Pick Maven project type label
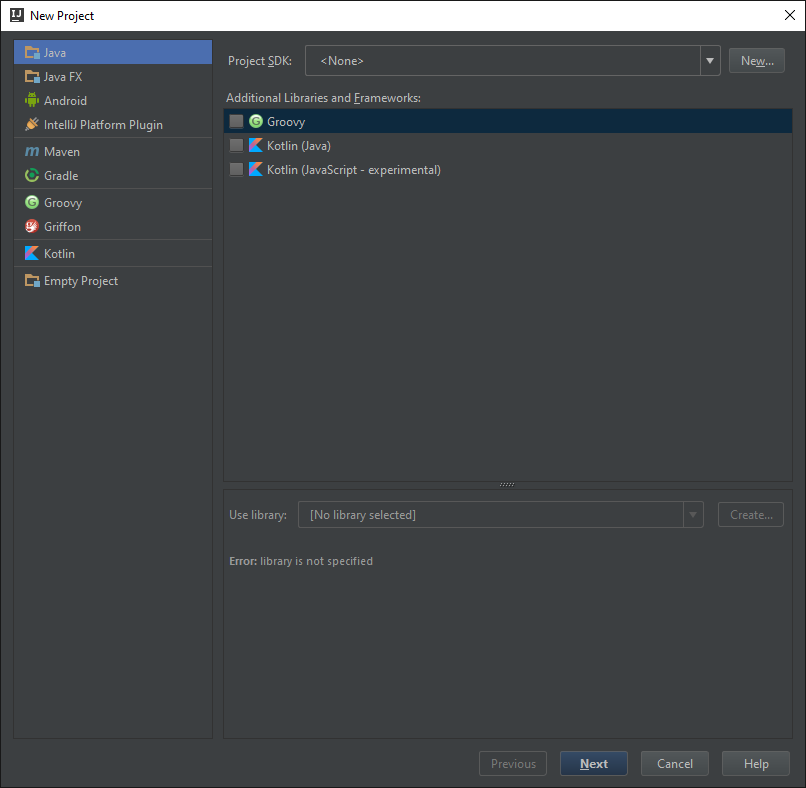The image size is (806, 788). (x=62, y=152)
